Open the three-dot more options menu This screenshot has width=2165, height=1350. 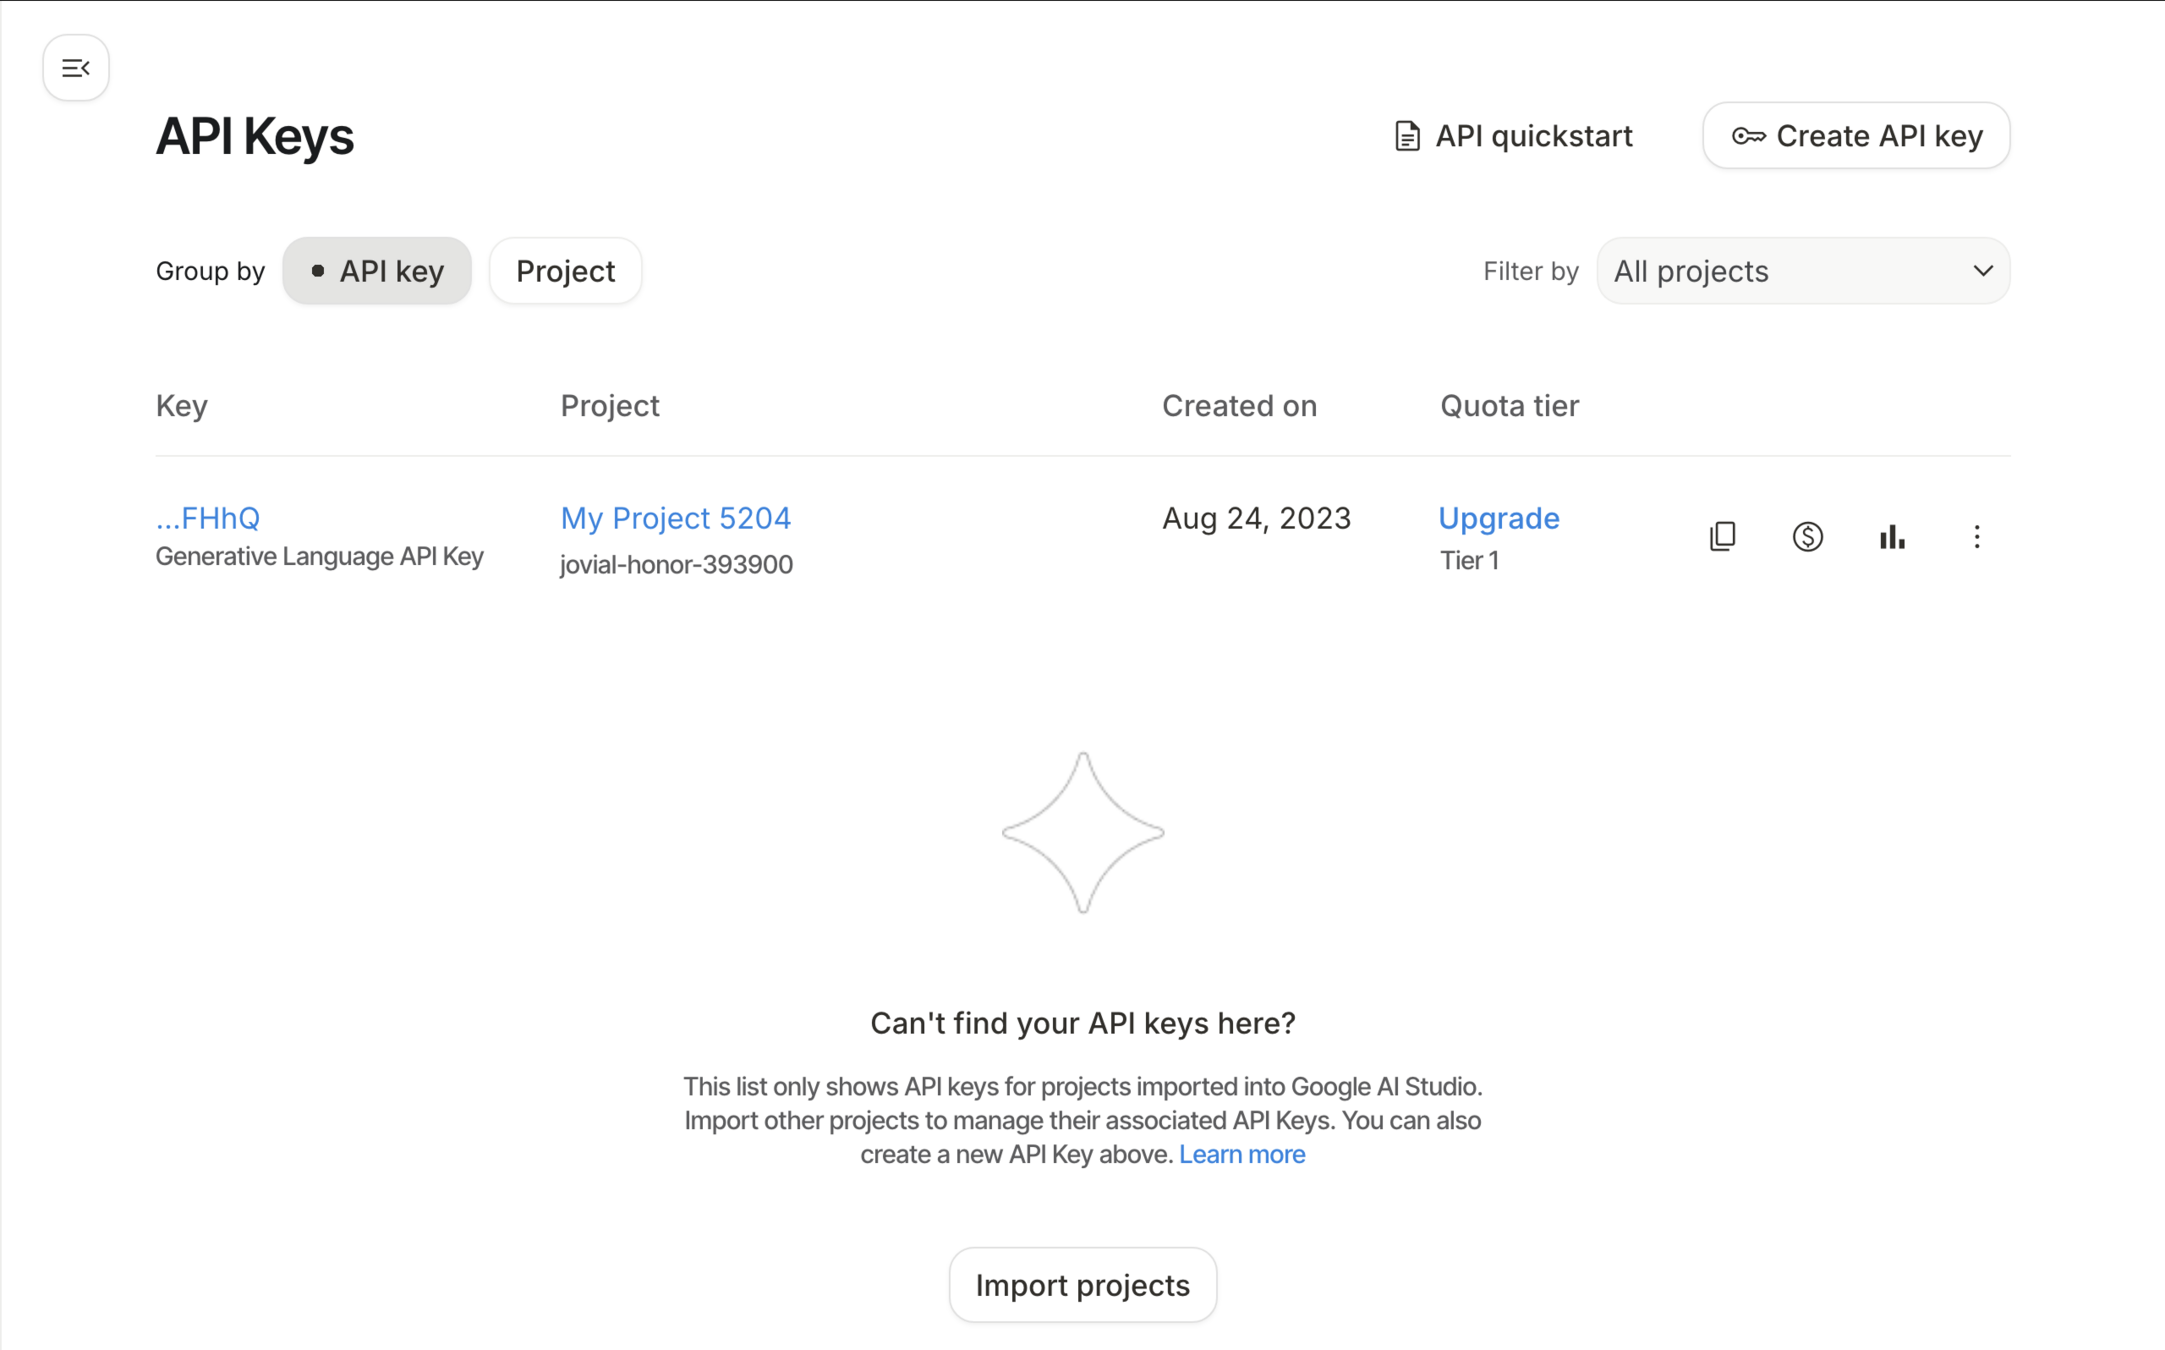1976,537
